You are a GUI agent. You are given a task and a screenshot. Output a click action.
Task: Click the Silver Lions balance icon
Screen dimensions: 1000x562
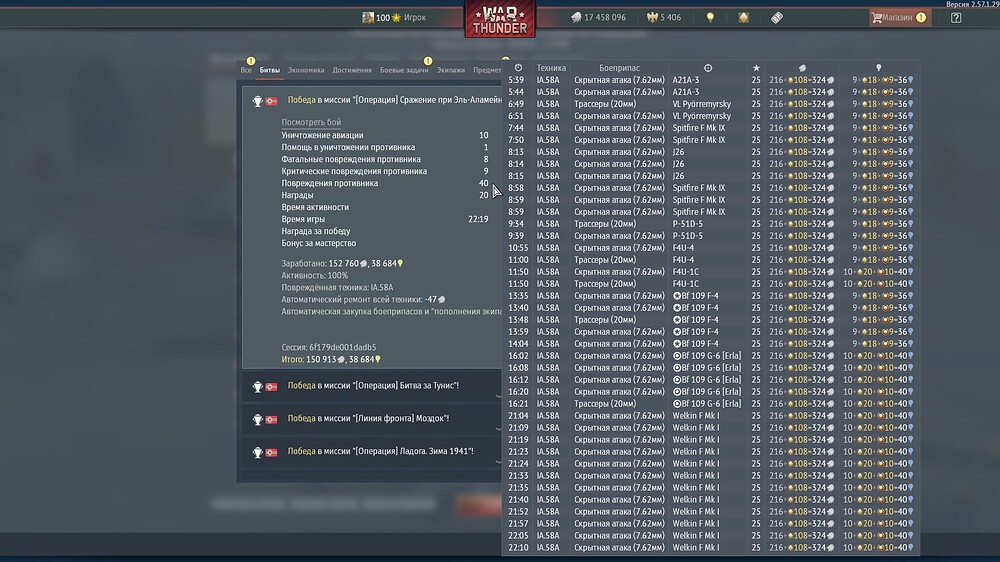(x=577, y=17)
